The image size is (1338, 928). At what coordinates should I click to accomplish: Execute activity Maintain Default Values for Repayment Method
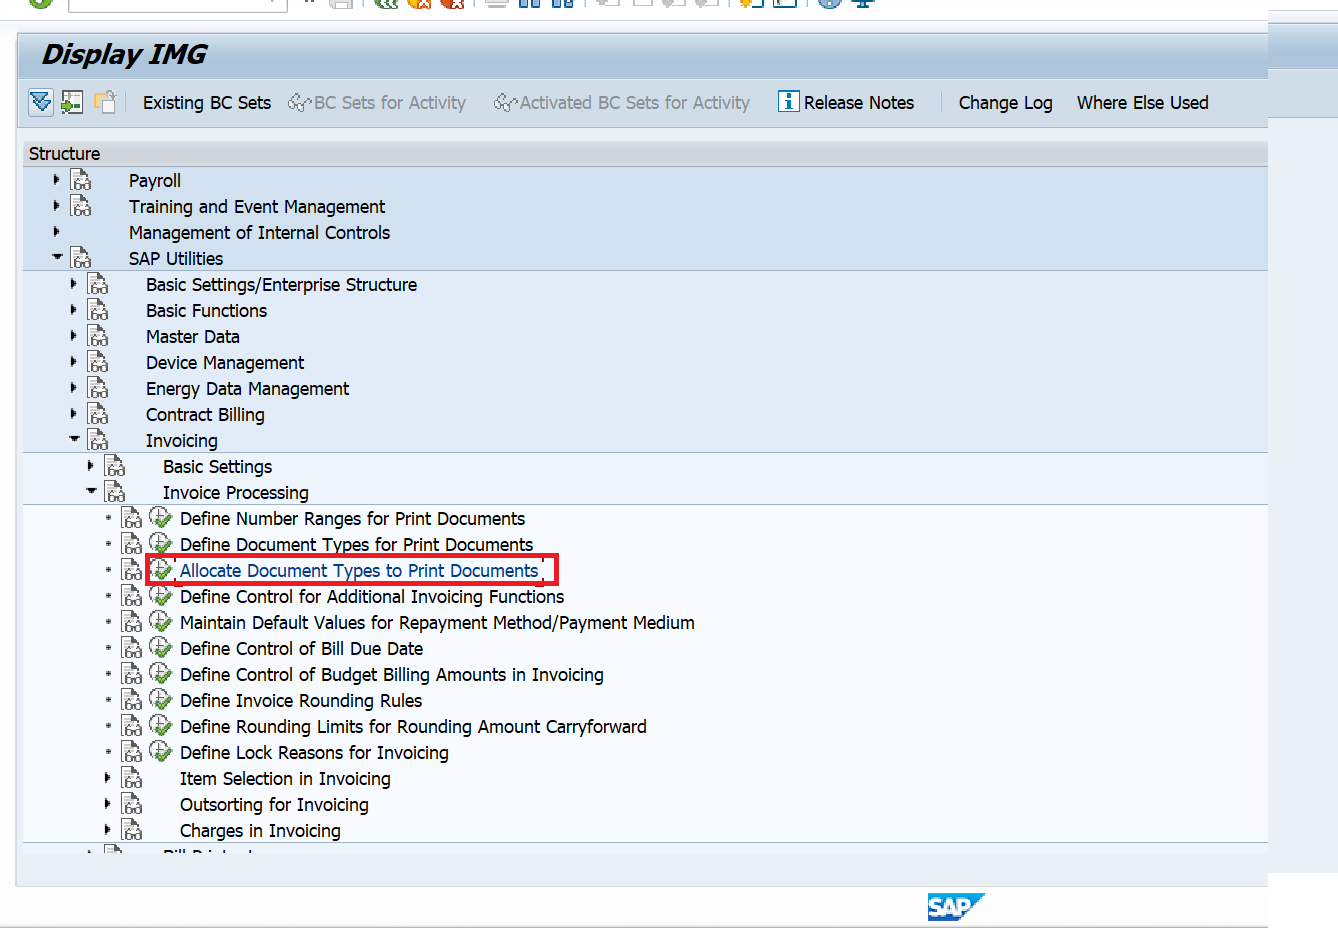coord(161,622)
